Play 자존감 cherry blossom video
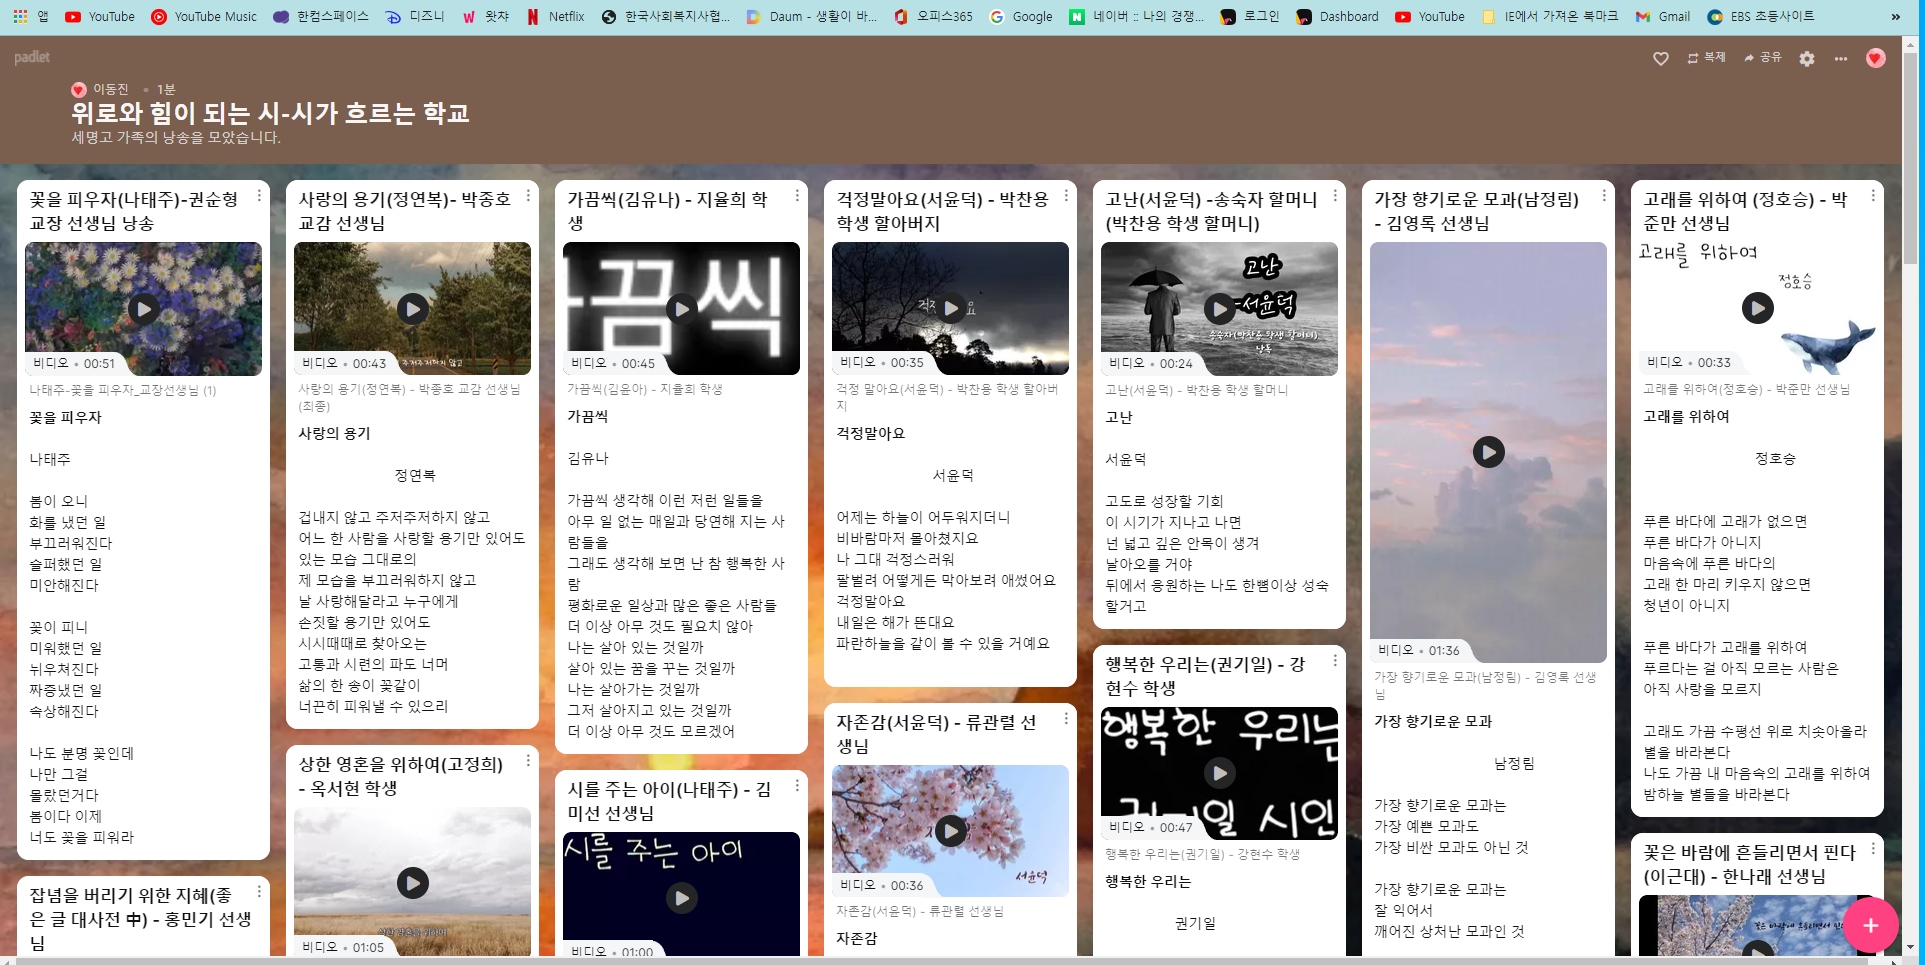1925x965 pixels. point(951,831)
